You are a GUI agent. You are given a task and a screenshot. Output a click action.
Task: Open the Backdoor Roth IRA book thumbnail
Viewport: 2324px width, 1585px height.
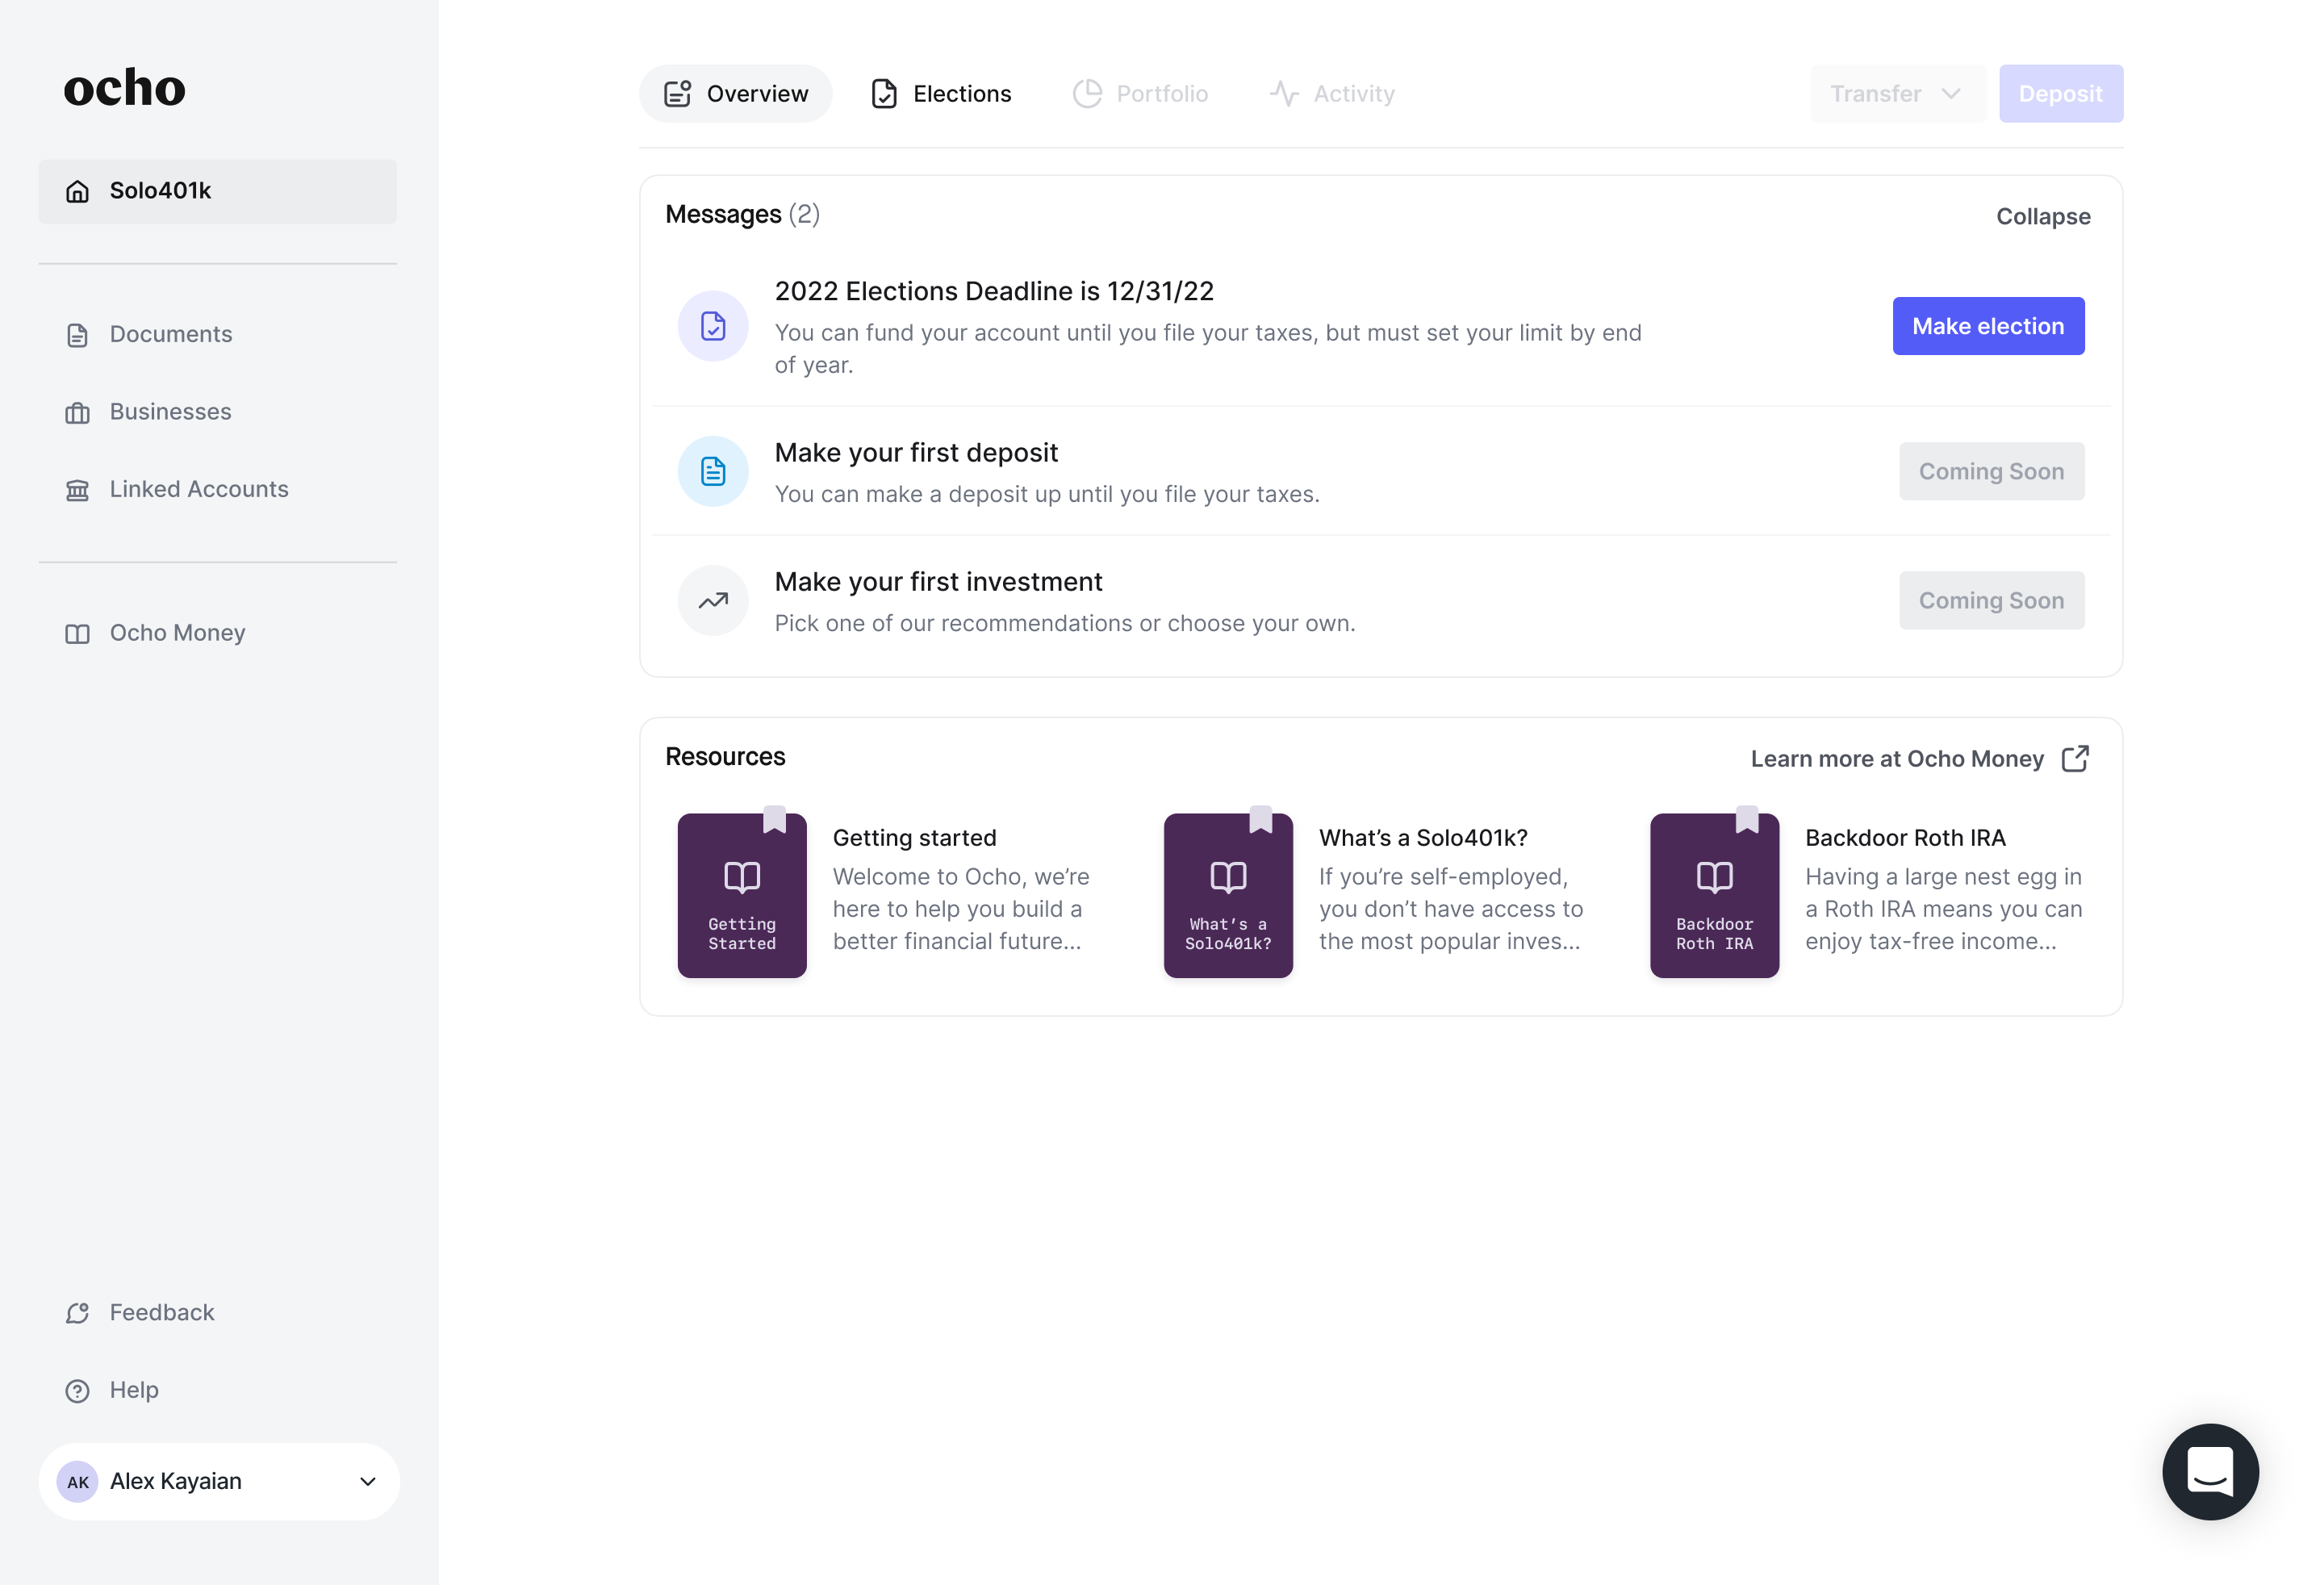click(x=1714, y=895)
